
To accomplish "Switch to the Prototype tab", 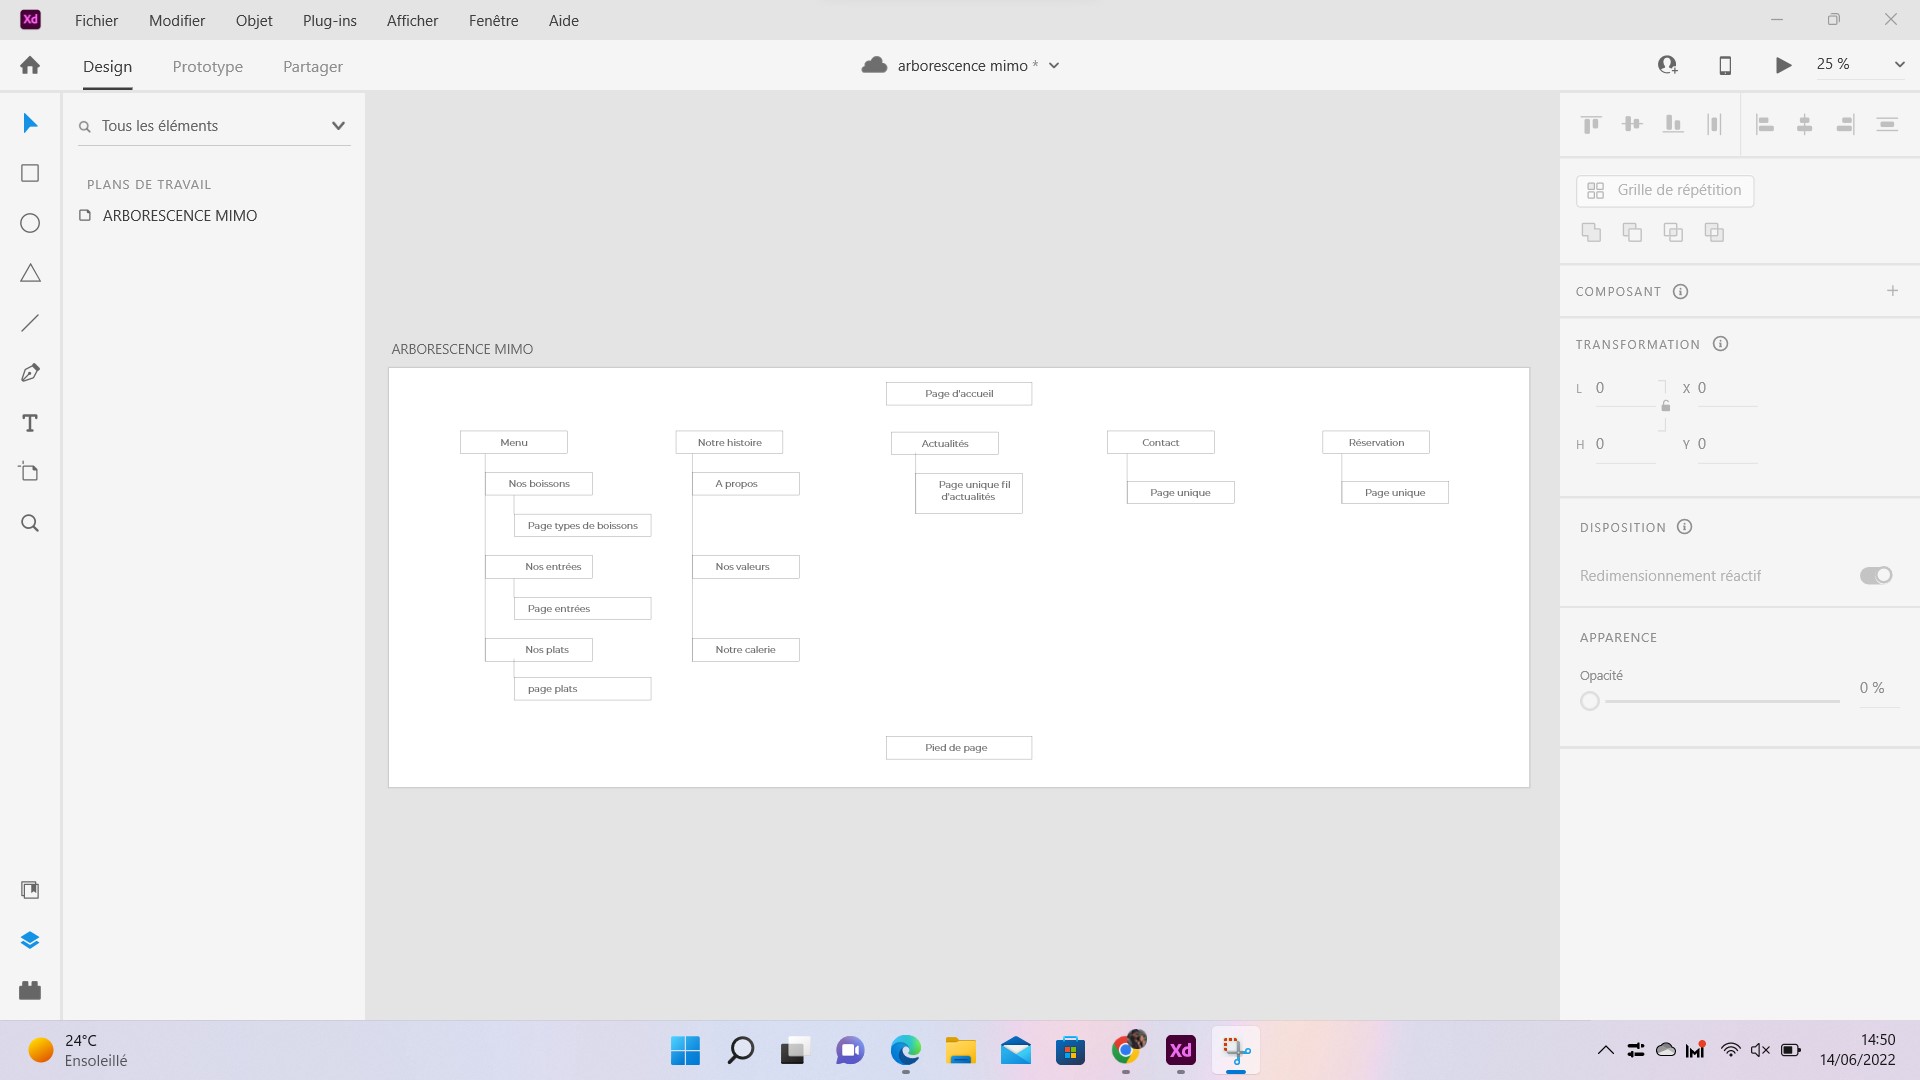I will [x=207, y=66].
